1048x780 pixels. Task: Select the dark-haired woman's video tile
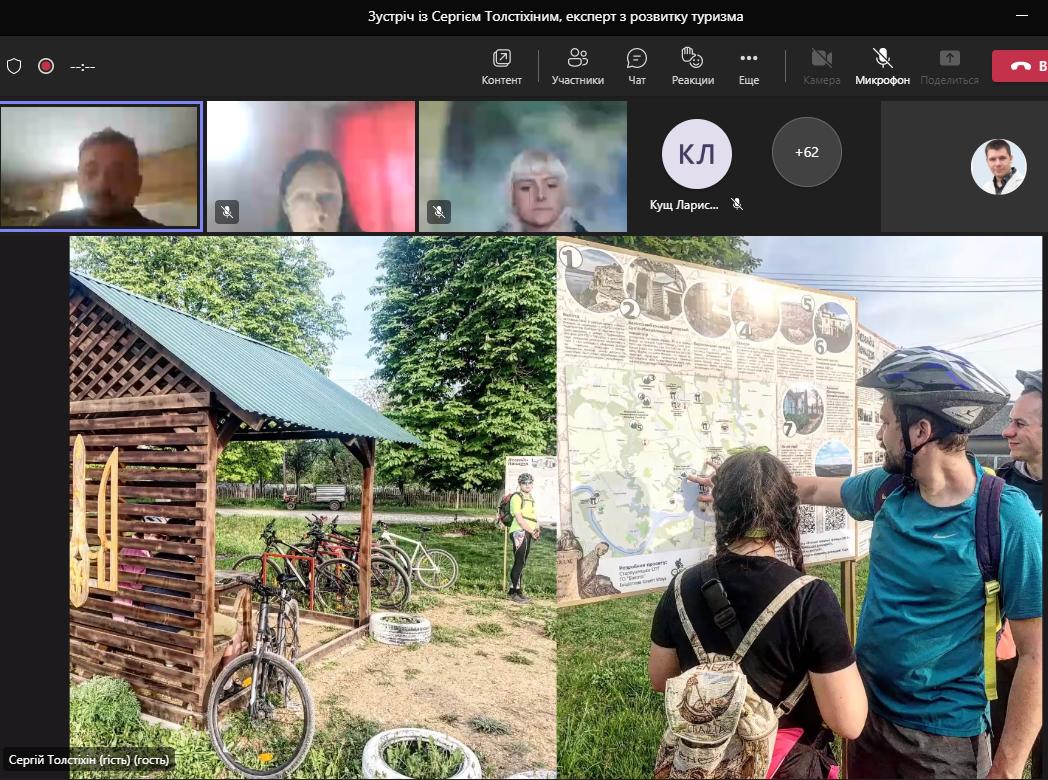[311, 166]
